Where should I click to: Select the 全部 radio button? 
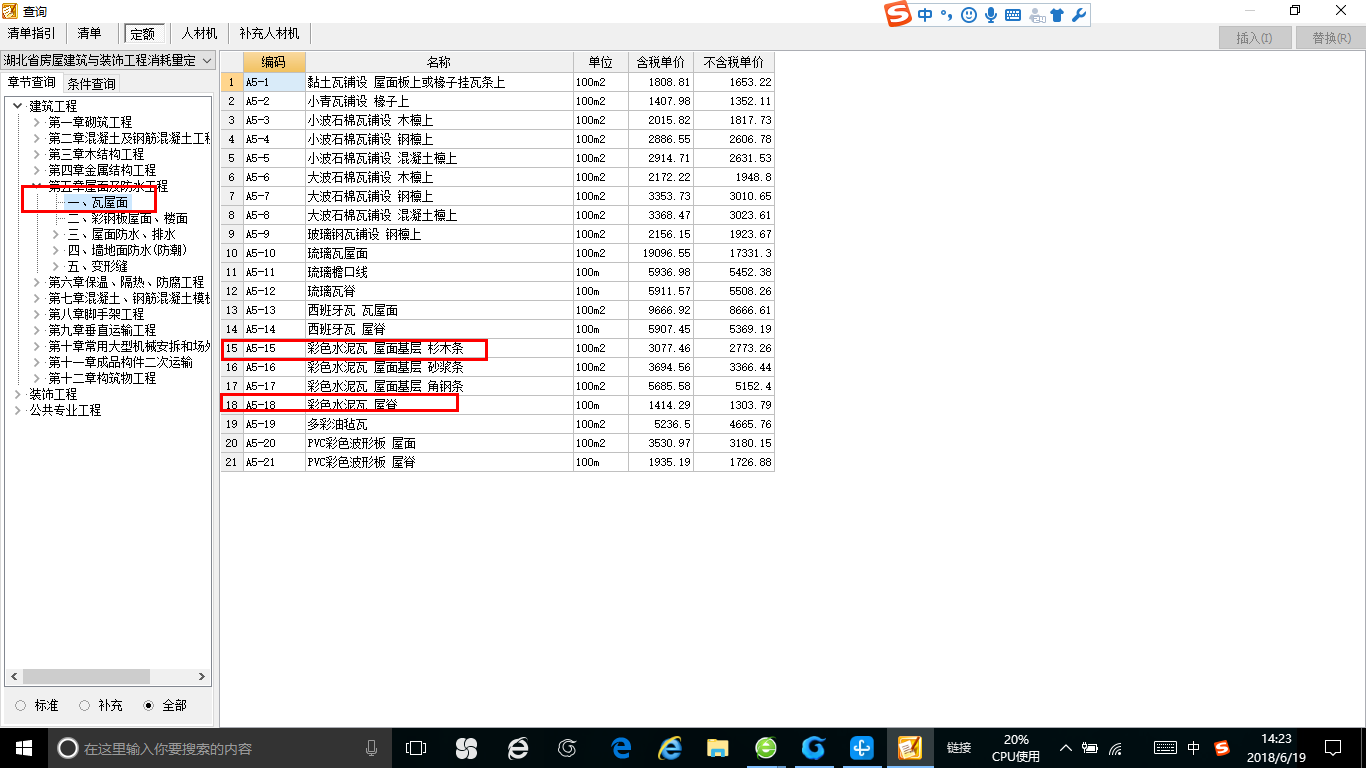[x=149, y=705]
